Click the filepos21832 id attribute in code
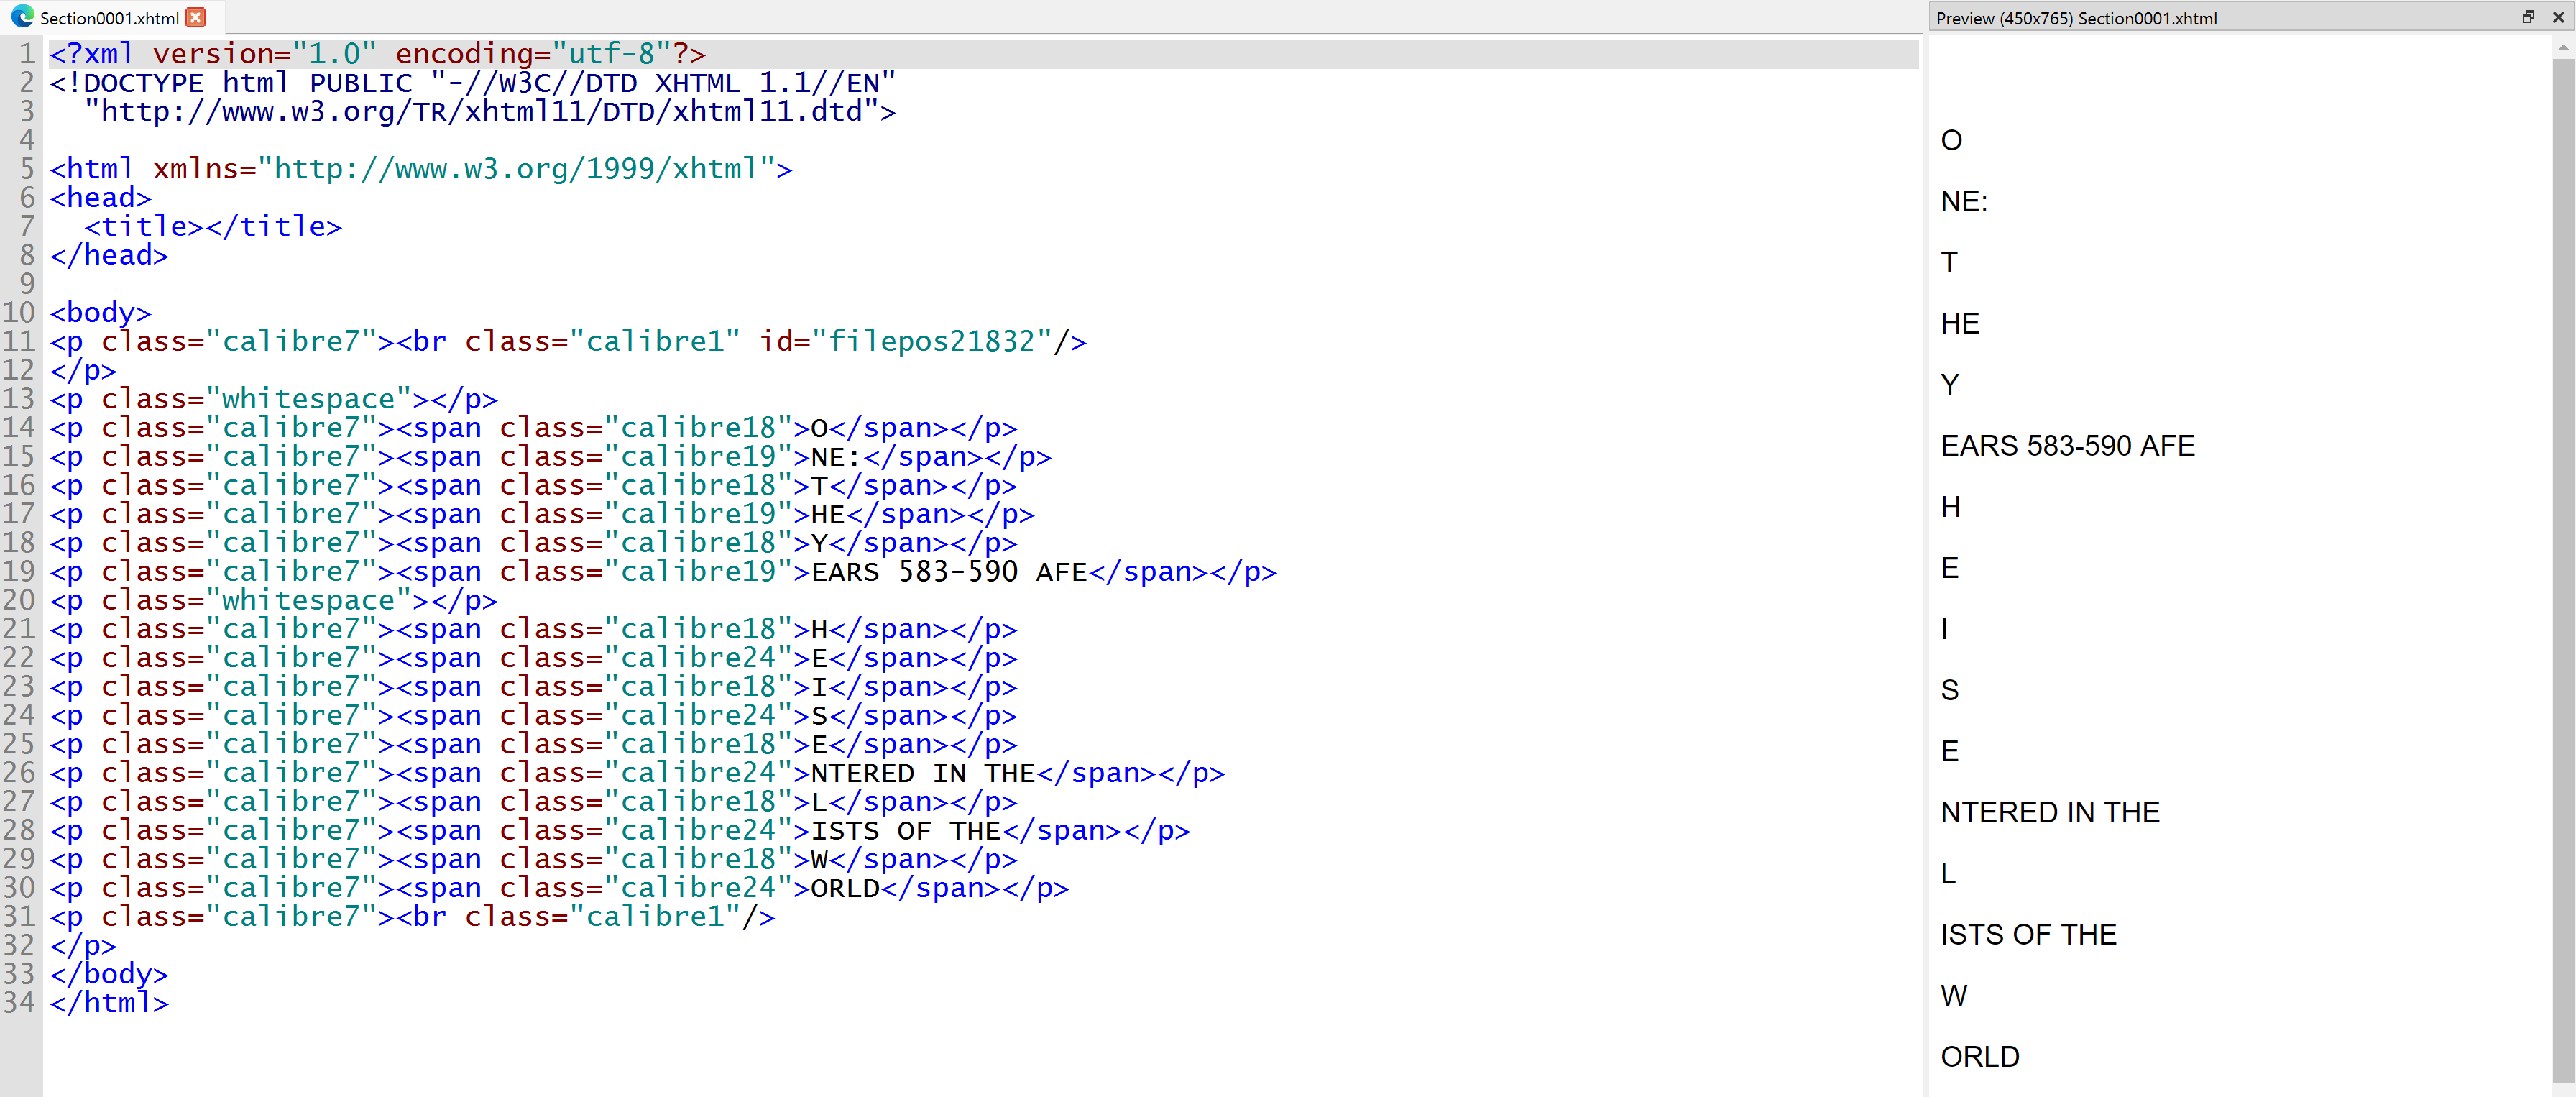Viewport: 2576px width, 1097px height. point(932,342)
